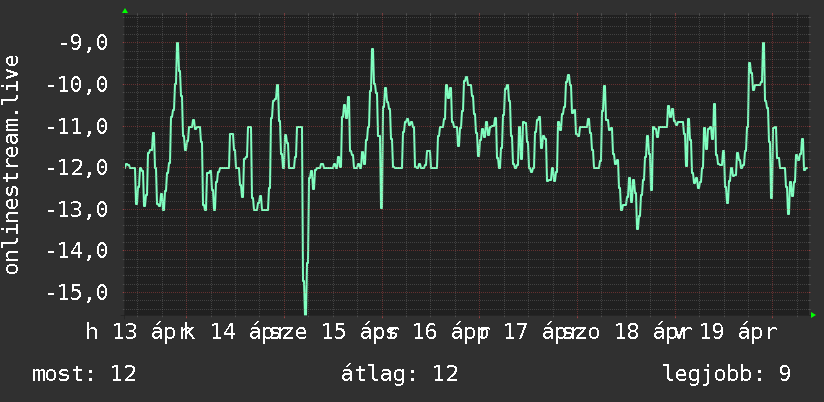Click the green arrow ending the x-axis
Viewport: 824px width, 402px height.
coord(813,315)
